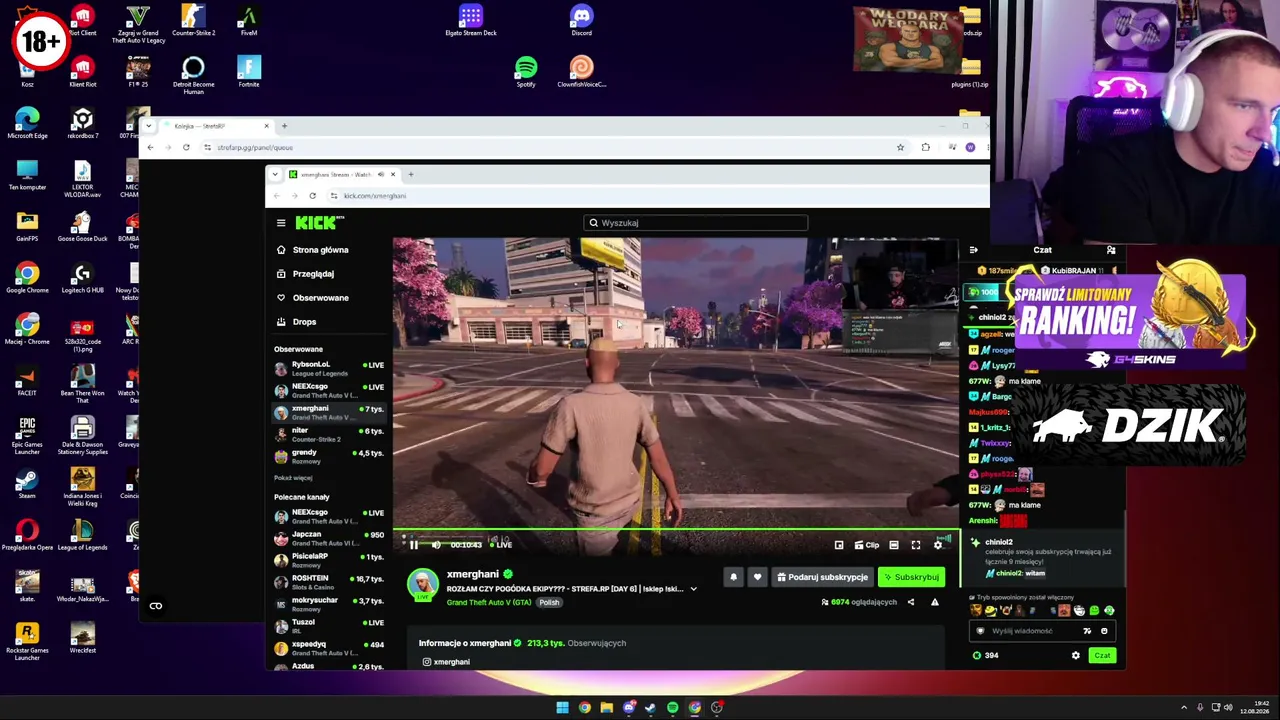This screenshot has height=720, width=1280.
Task: Open emote picker in chat input
Action: [1104, 631]
